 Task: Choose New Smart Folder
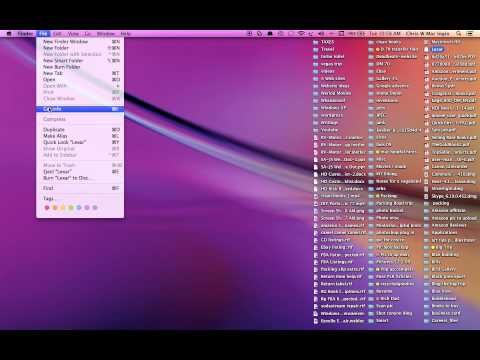[80, 61]
